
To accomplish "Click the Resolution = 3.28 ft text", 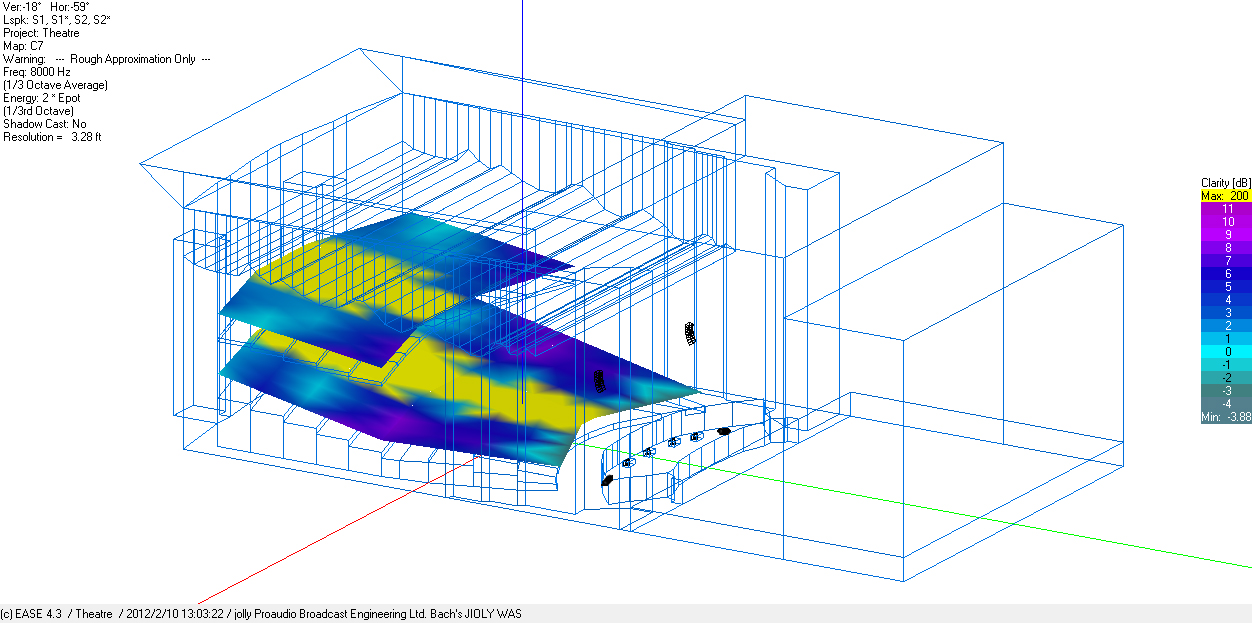I will point(53,137).
